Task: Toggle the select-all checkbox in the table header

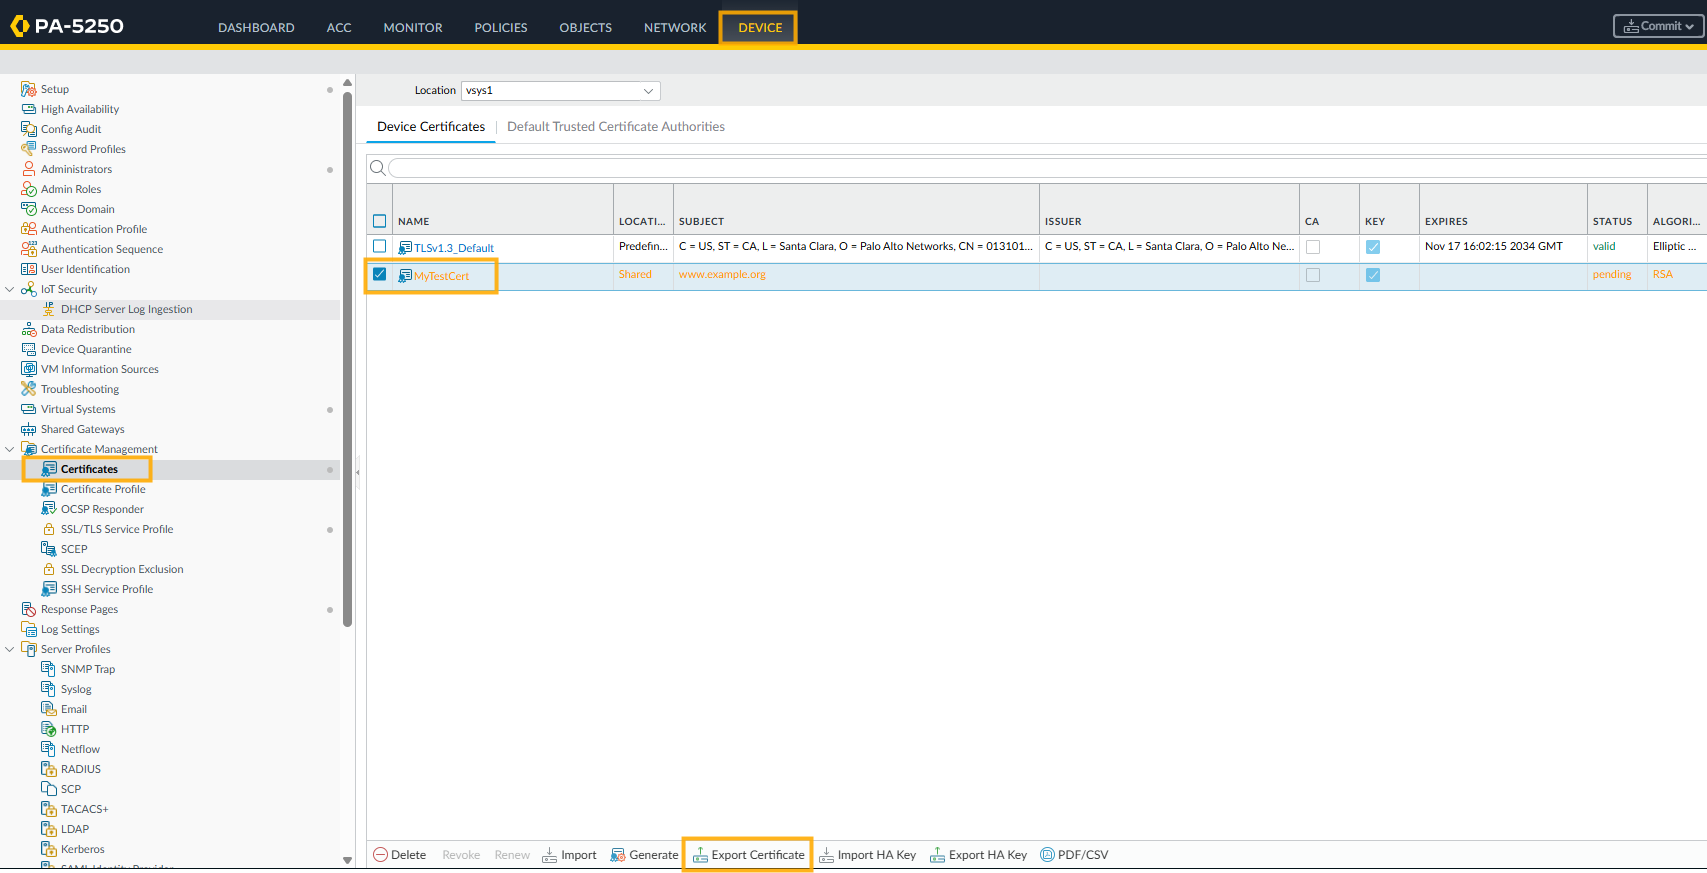Action: 380,221
